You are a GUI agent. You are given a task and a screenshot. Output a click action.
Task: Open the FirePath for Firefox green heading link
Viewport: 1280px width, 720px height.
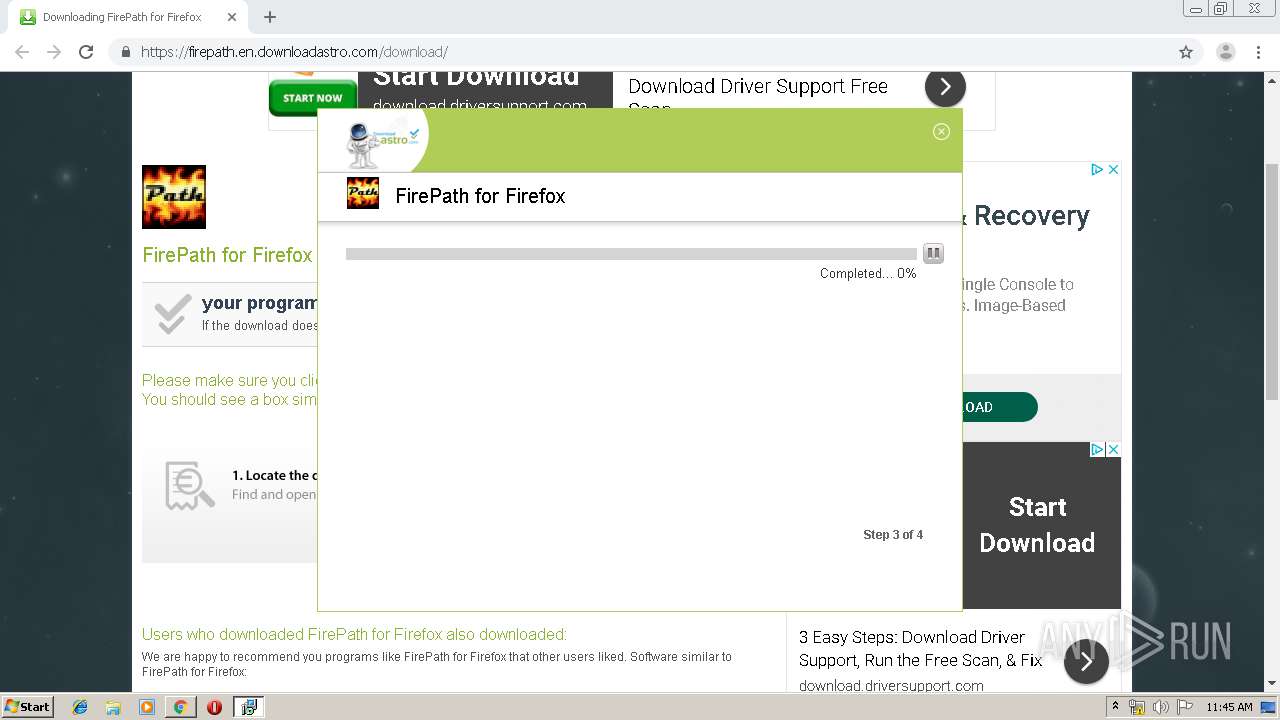point(227,255)
